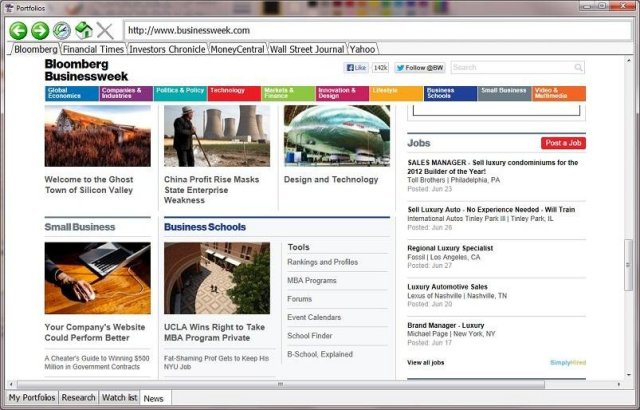Click the Forums link
Image resolution: width=640 pixels, height=410 pixels.
tap(300, 299)
